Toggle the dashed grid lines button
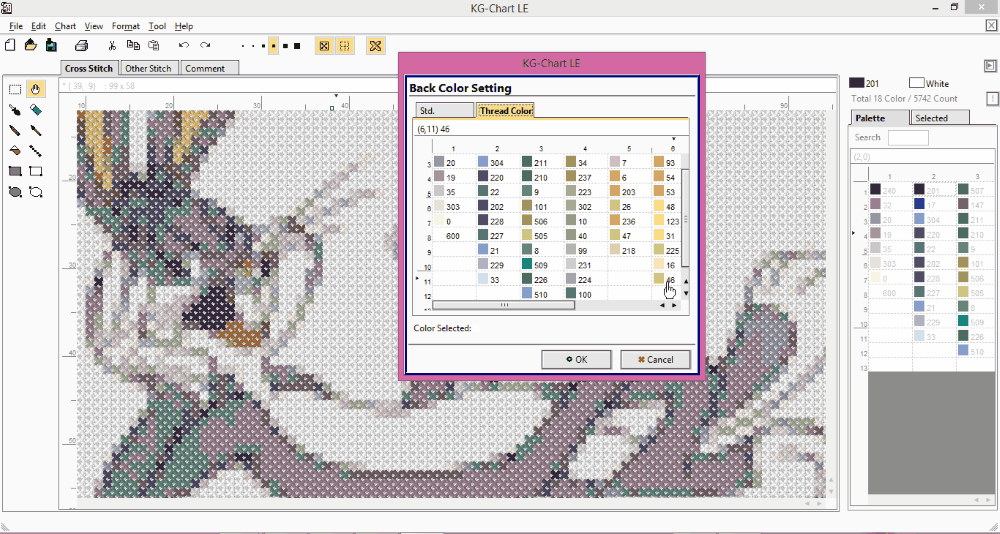The width and height of the screenshot is (1000, 534). 344,46
